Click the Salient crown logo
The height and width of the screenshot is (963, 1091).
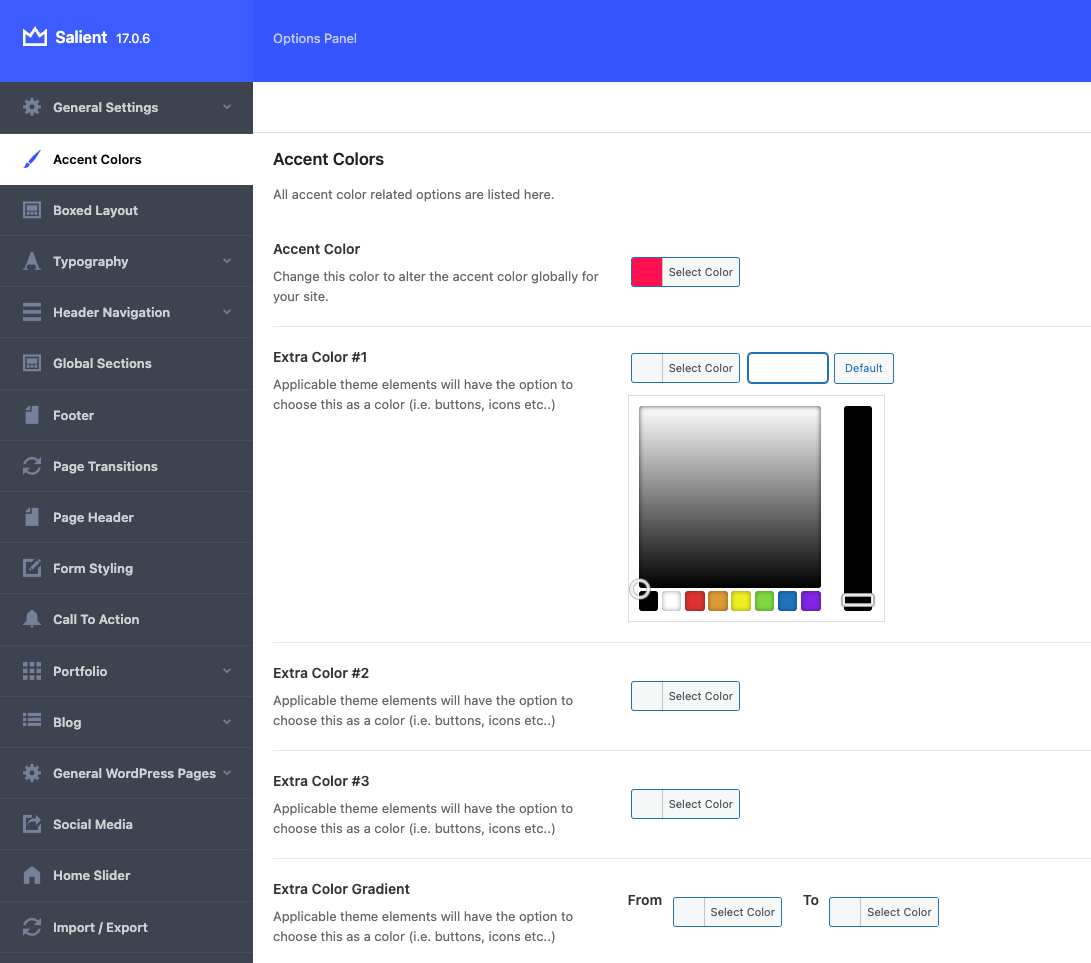pos(33,36)
